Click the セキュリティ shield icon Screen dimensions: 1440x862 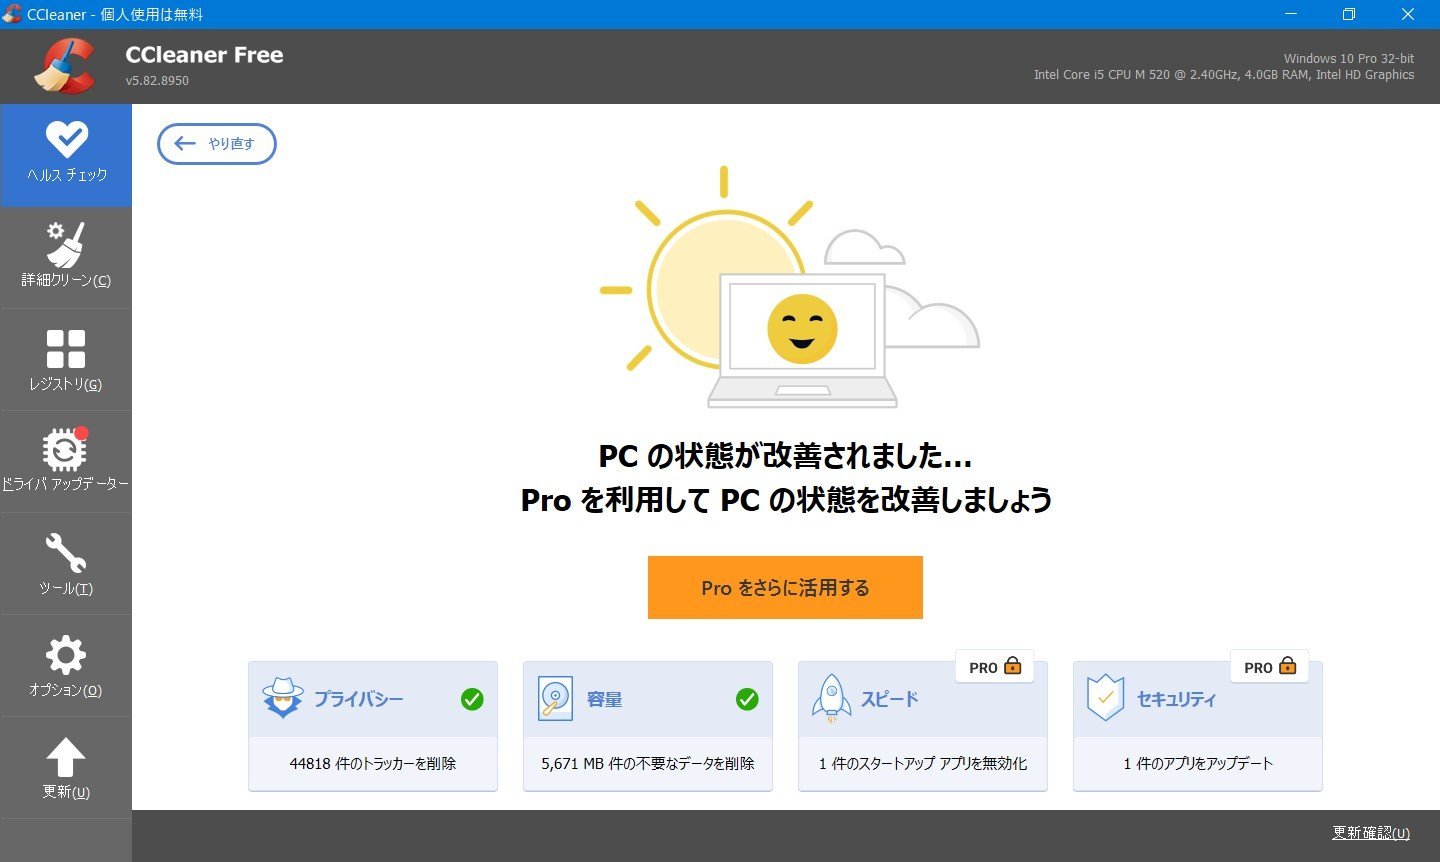click(x=1105, y=698)
